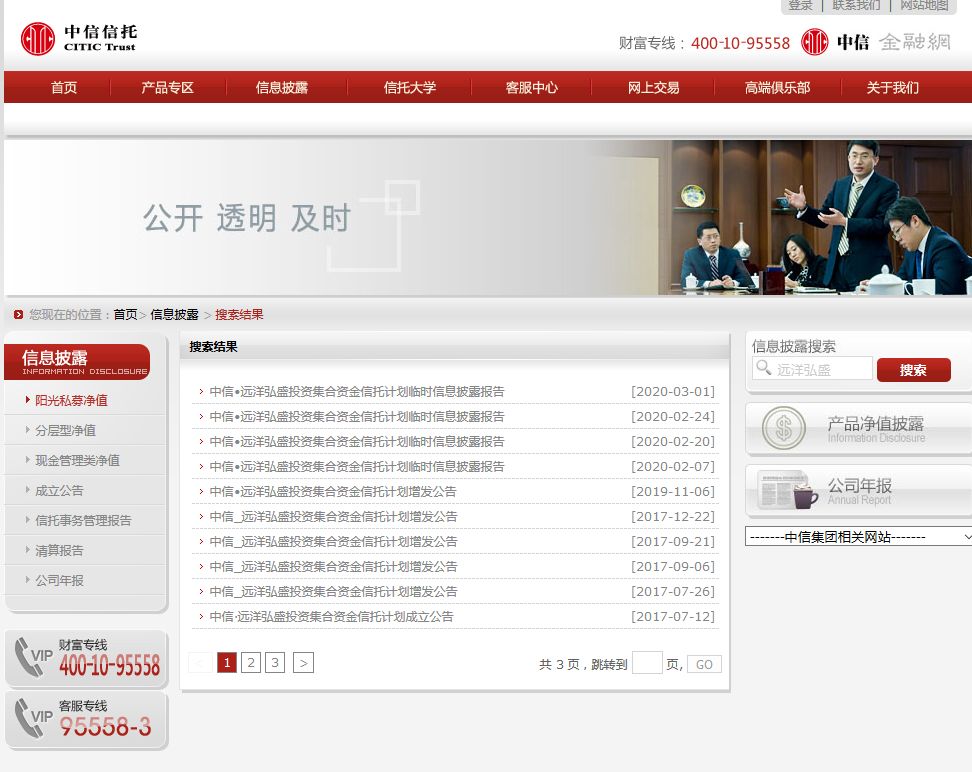Open 信息披露 in the red navigation bar
This screenshot has height=772, width=972.
pos(282,88)
